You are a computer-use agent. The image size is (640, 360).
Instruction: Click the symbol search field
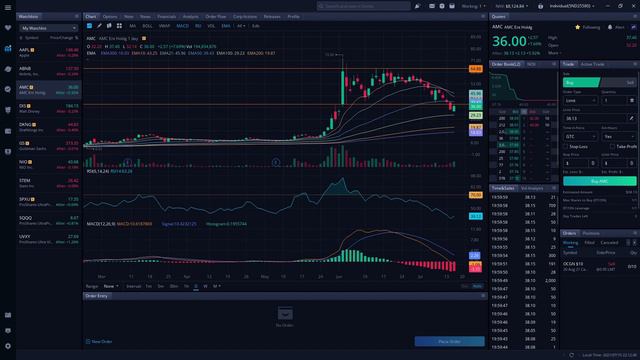tap(364, 6)
